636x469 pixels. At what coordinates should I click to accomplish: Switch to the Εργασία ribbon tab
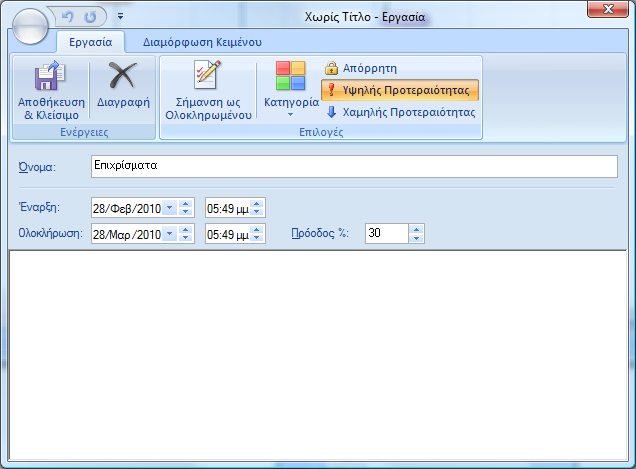pyautogui.click(x=90, y=42)
